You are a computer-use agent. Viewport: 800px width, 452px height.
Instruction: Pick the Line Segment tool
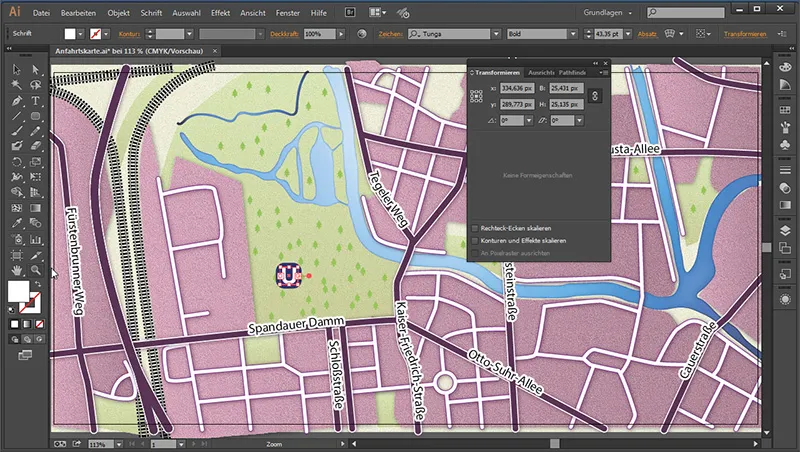(x=16, y=116)
